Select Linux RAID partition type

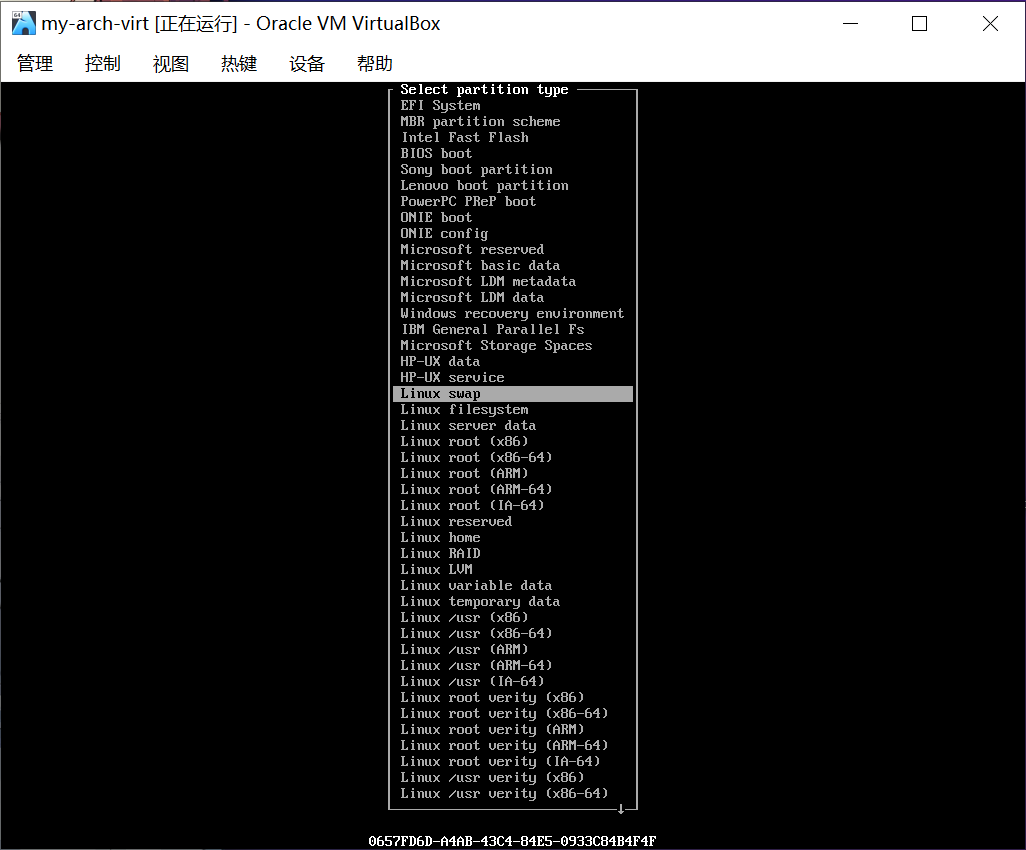click(440, 553)
